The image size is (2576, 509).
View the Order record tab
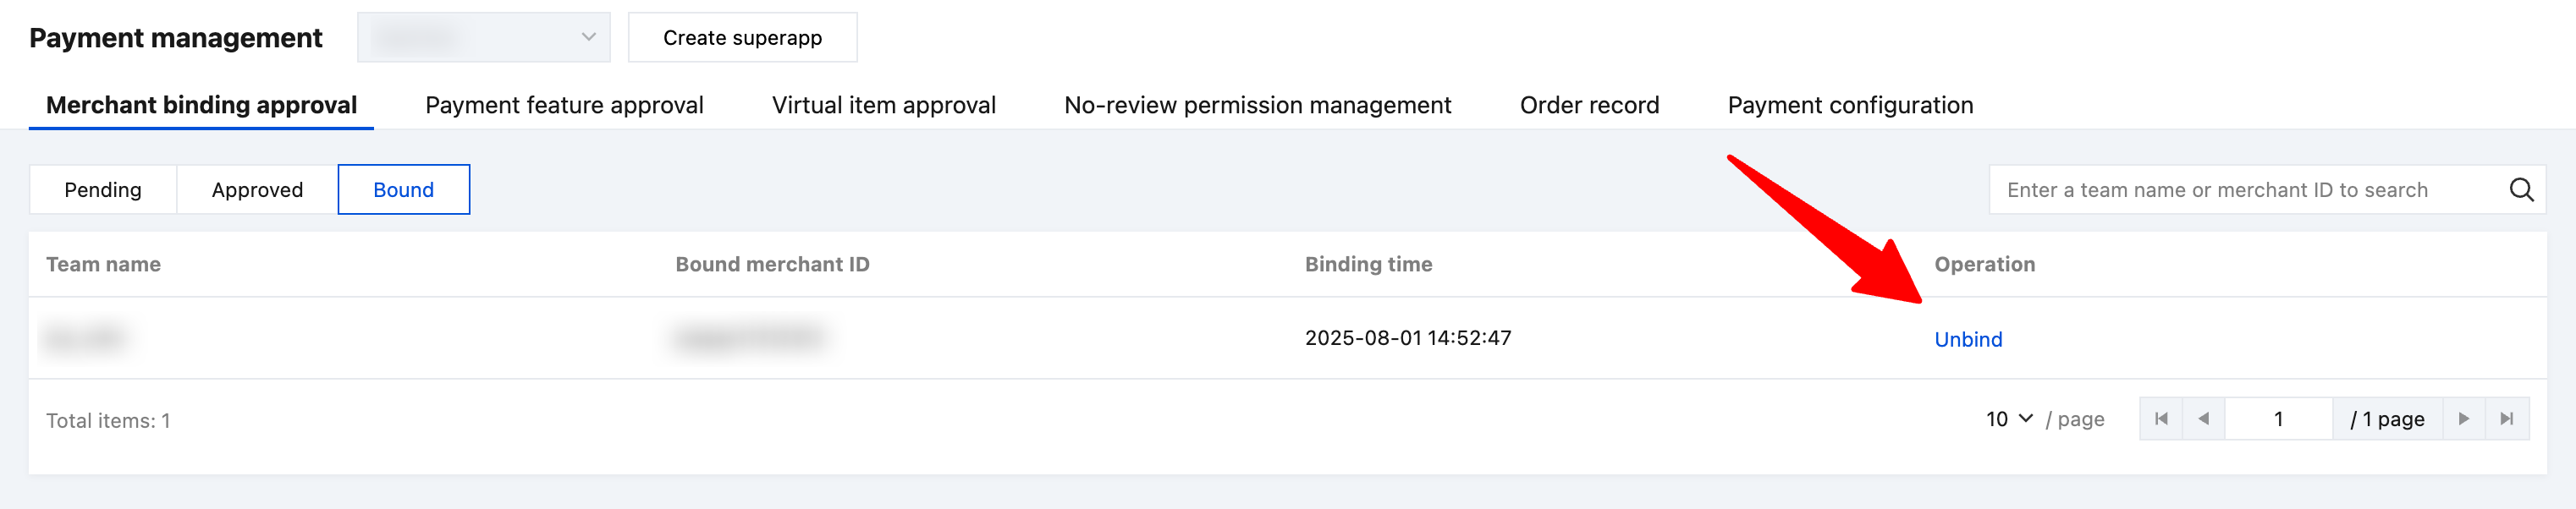1589,105
